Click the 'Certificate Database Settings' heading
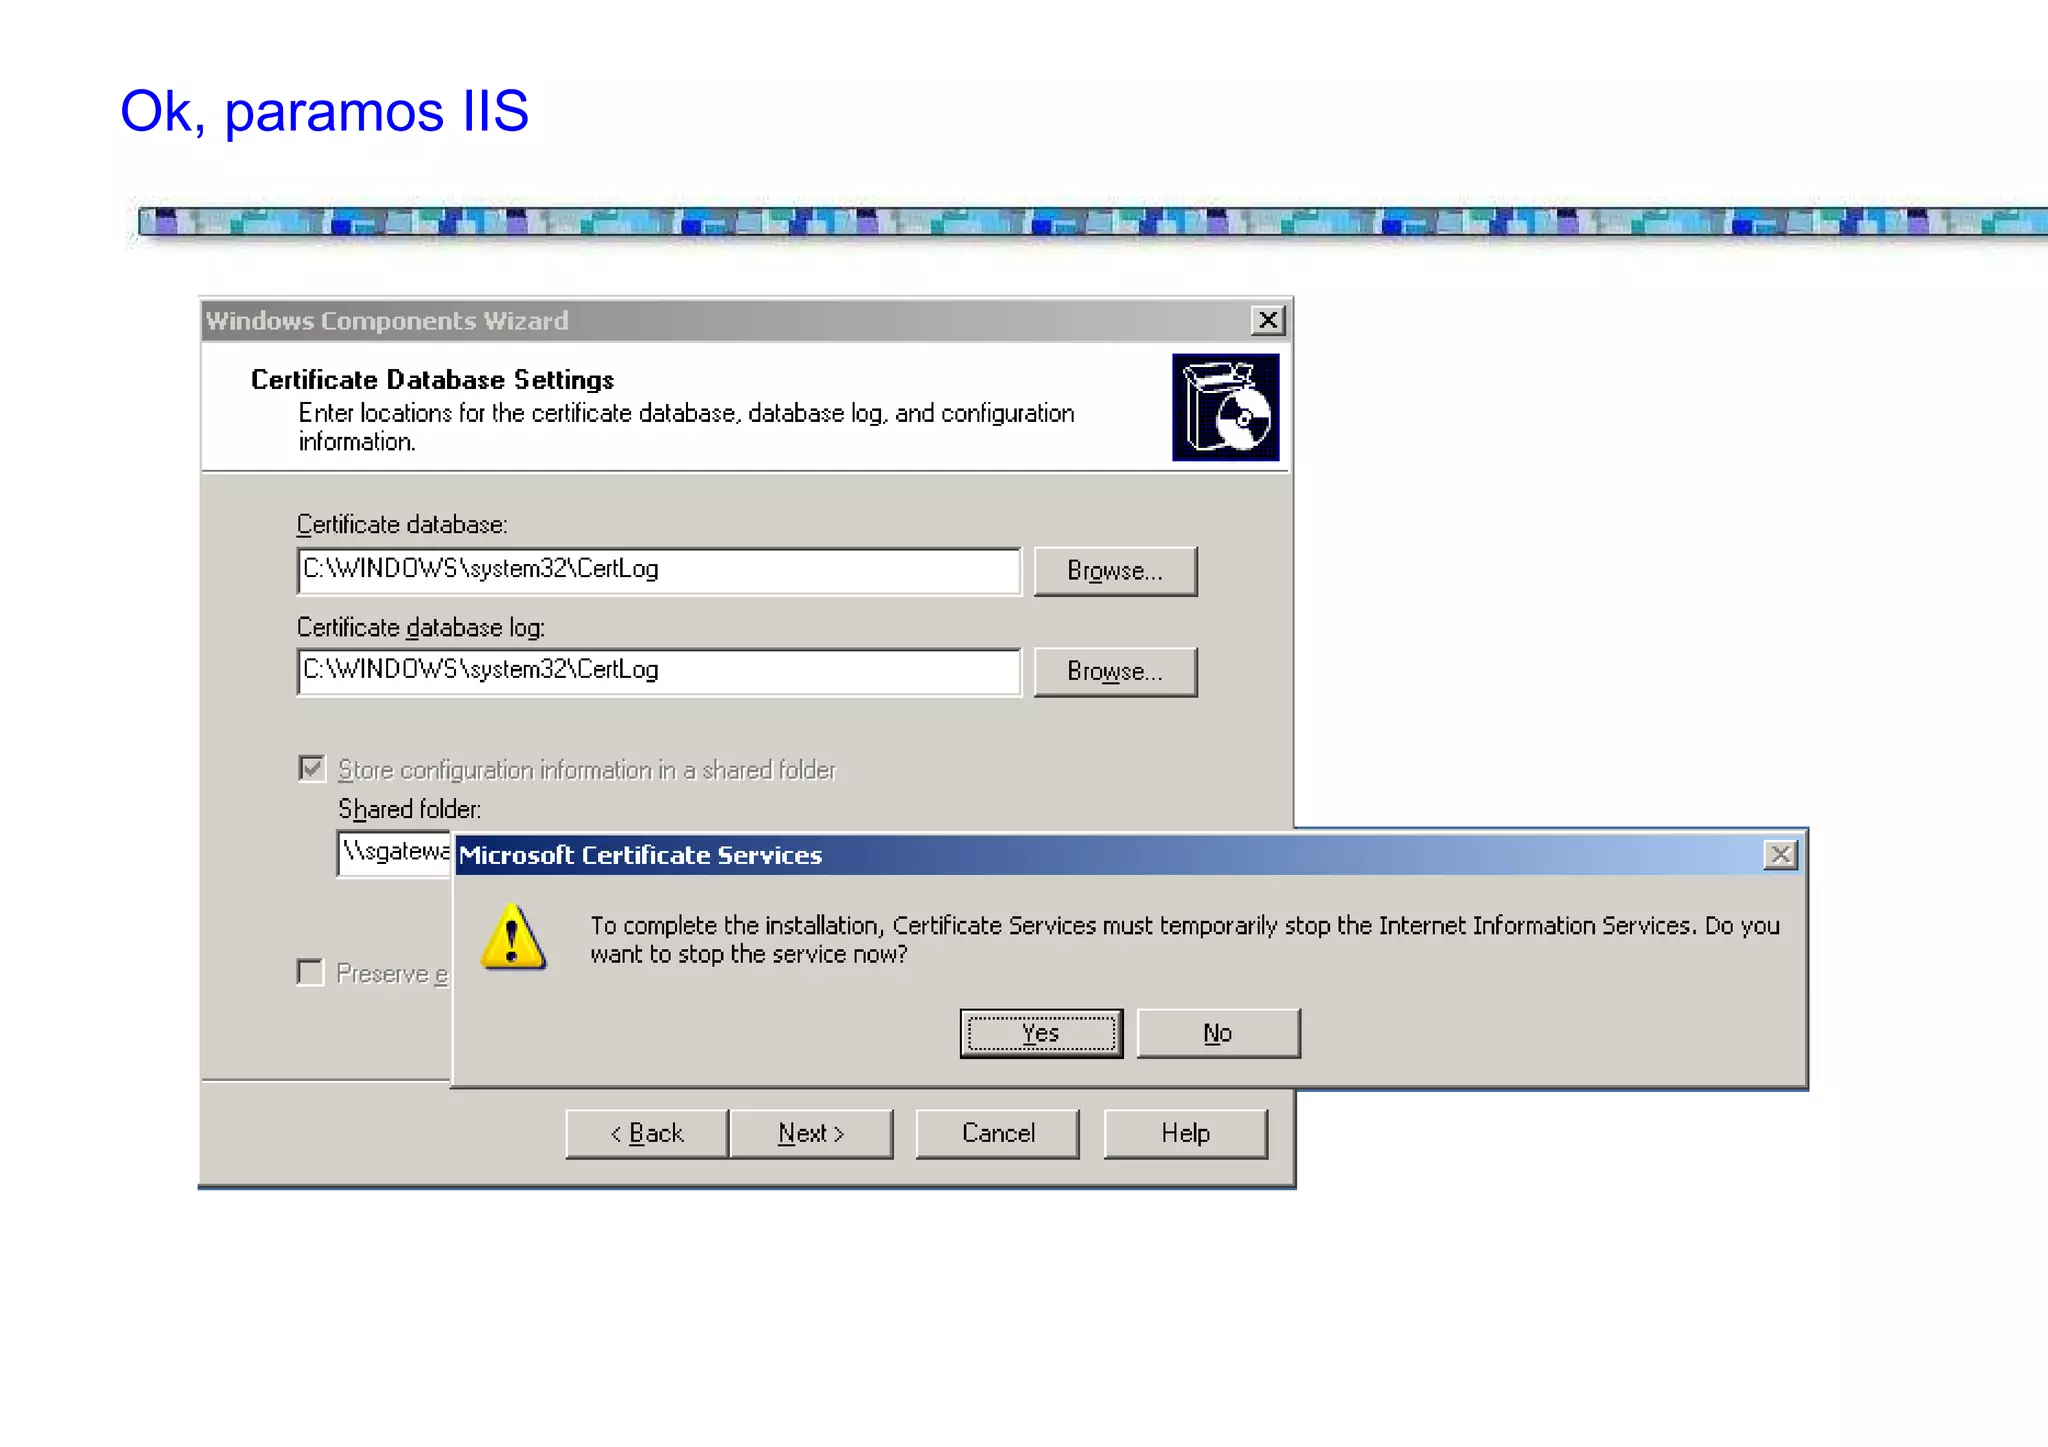Screen dimensions: 2048x1447 pyautogui.click(x=432, y=380)
